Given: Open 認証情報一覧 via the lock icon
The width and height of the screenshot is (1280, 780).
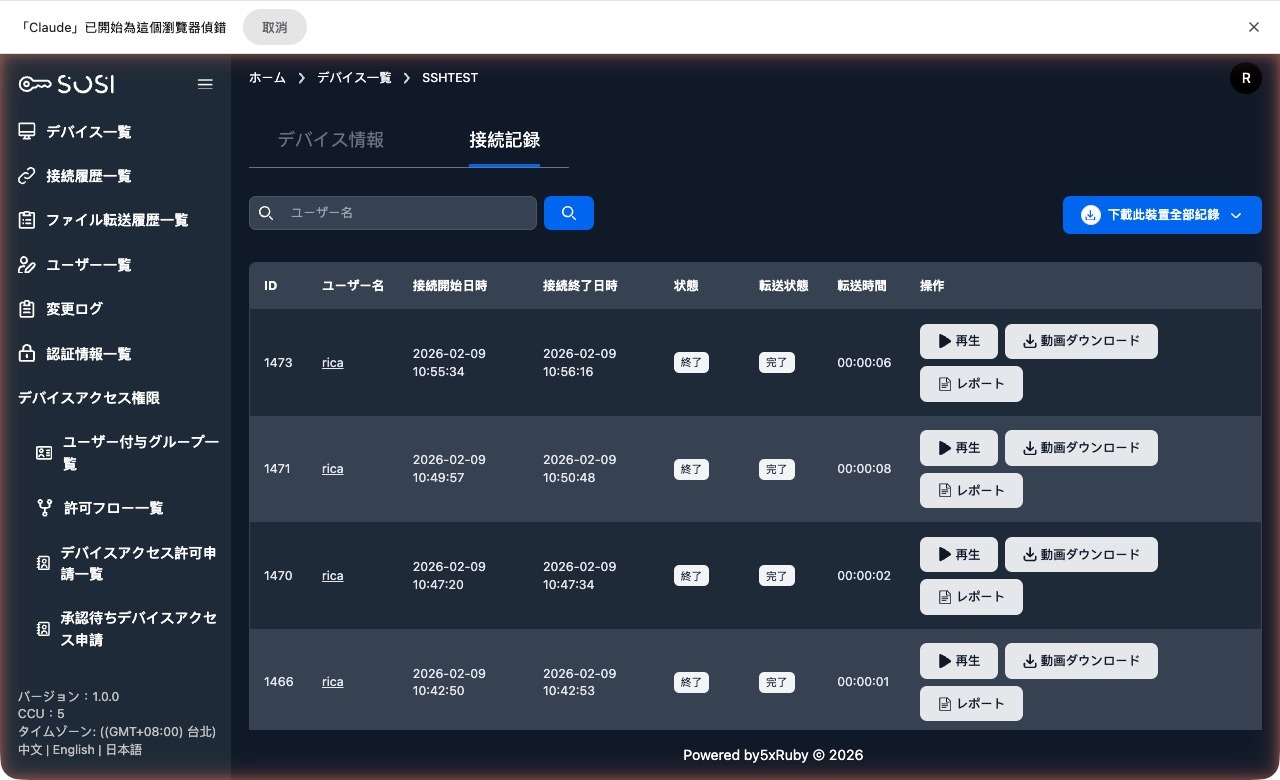Looking at the screenshot, I should tap(27, 353).
